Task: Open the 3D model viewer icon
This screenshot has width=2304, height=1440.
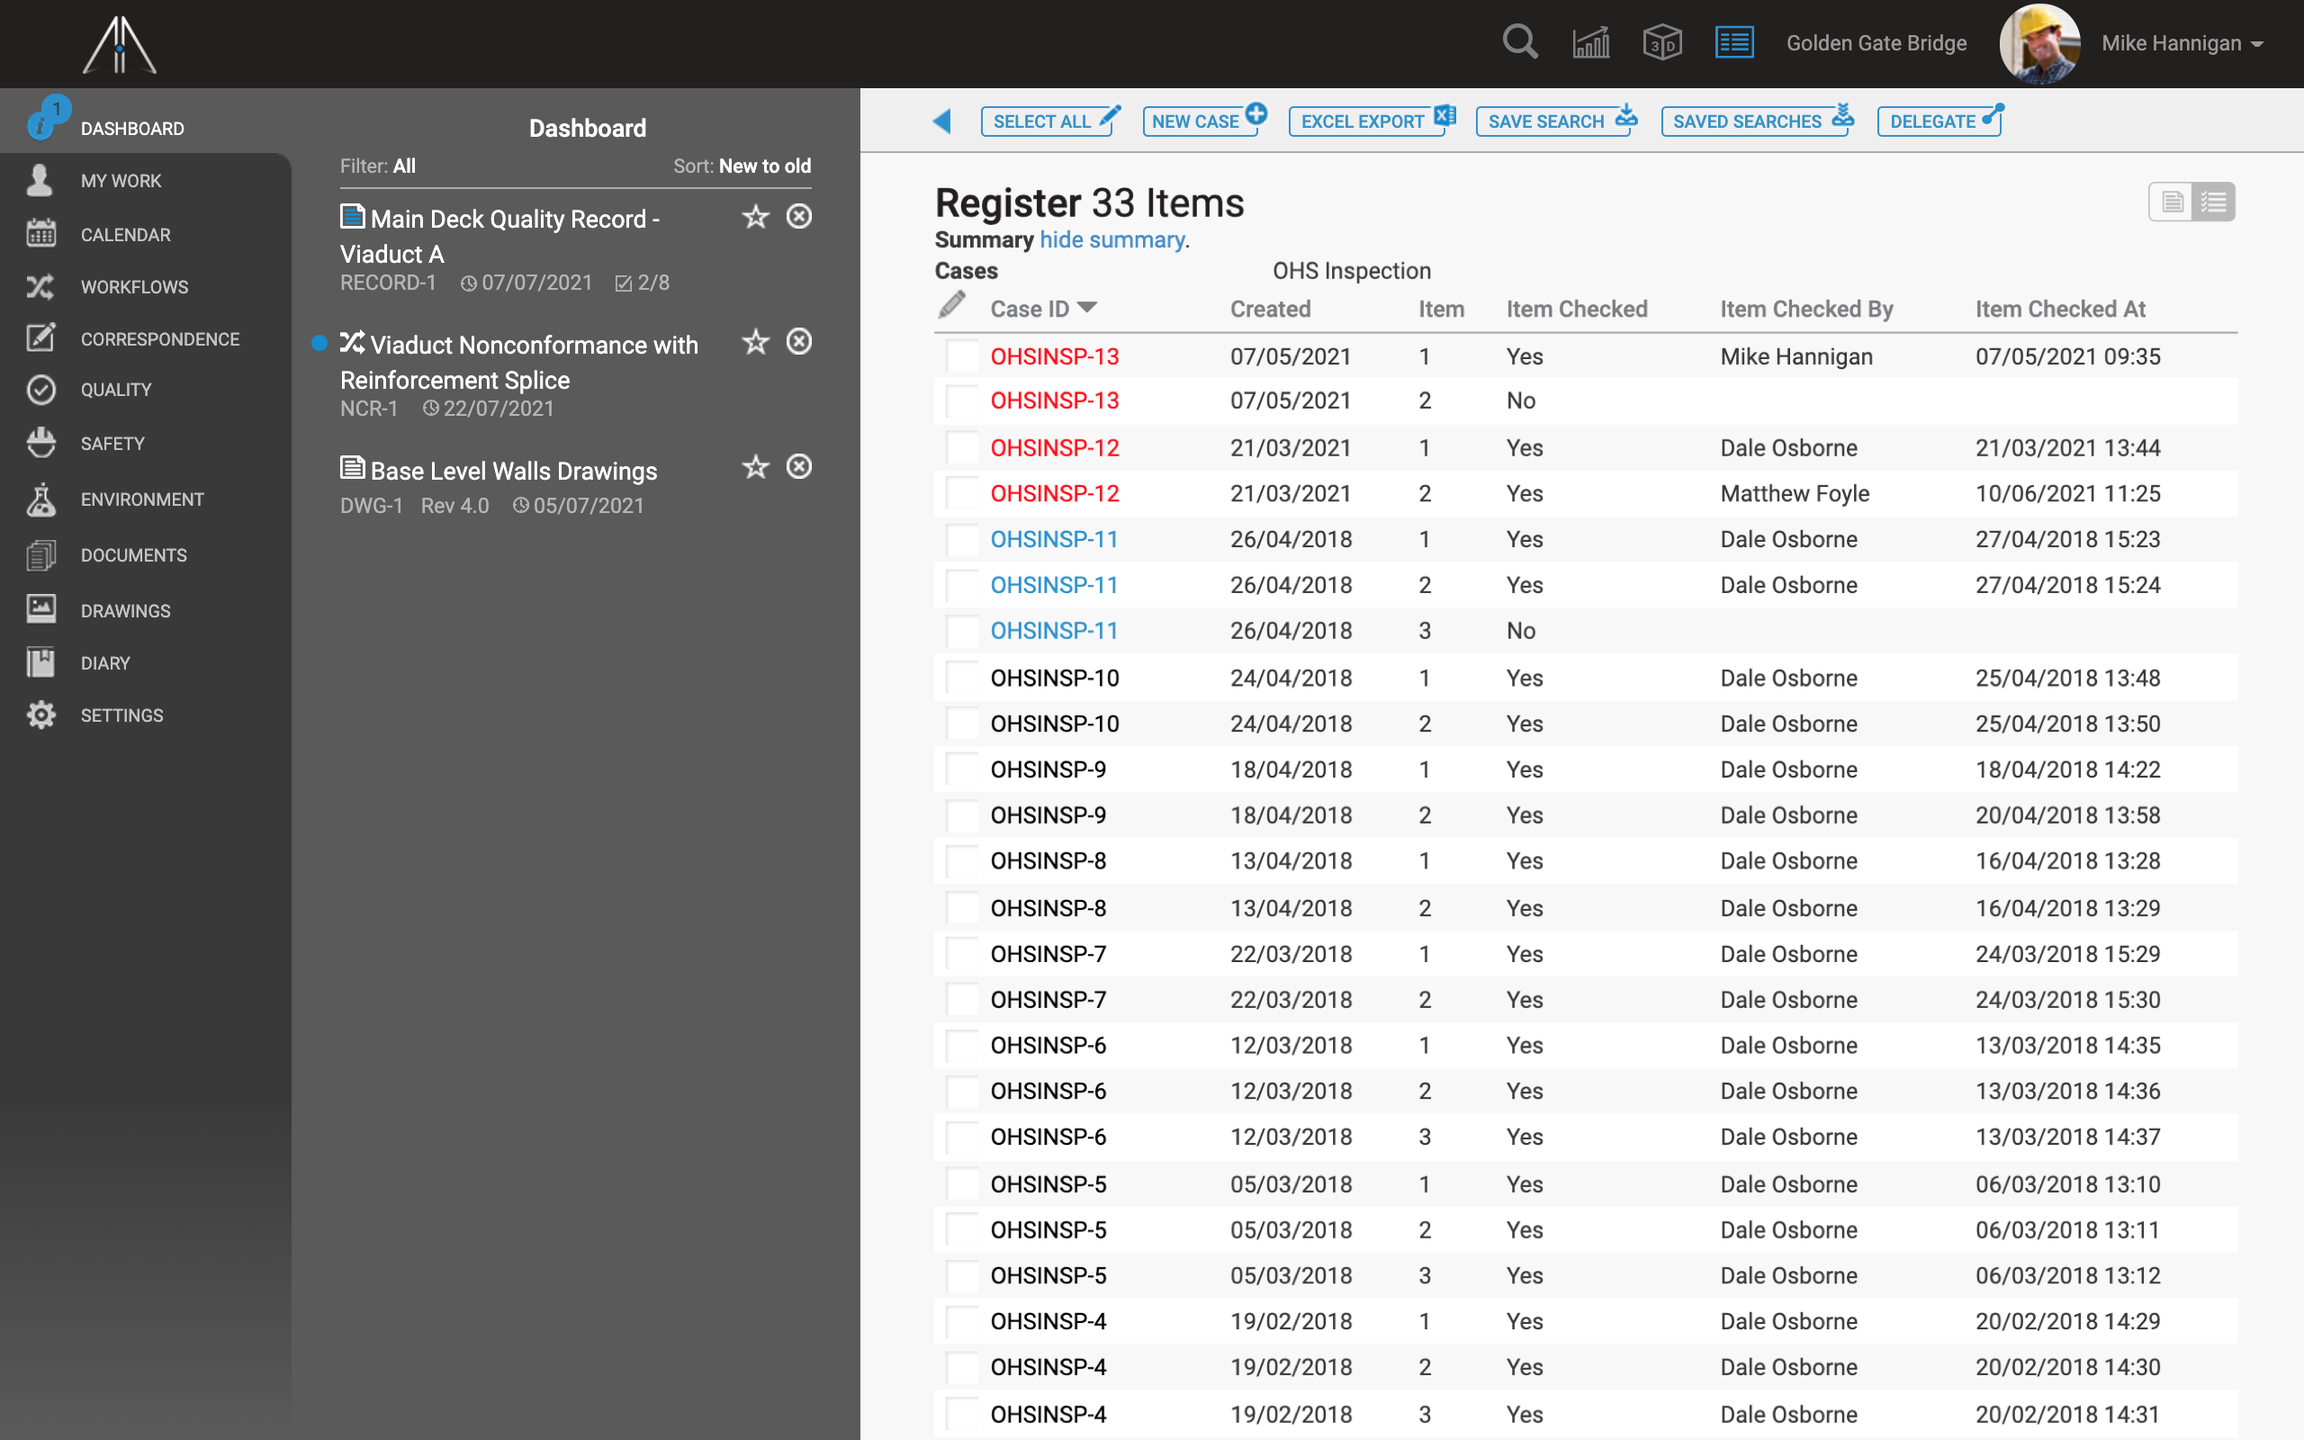Action: tap(1662, 43)
